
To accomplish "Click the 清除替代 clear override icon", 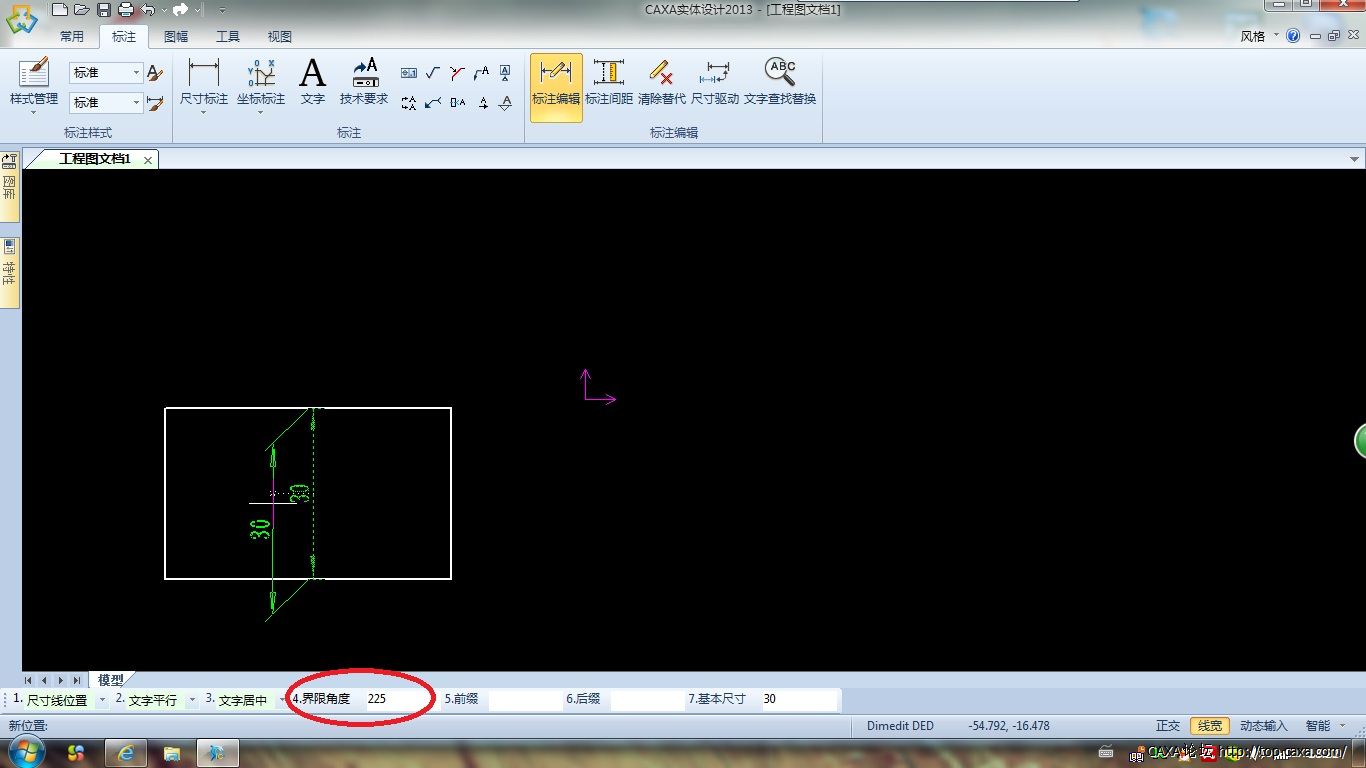I will [661, 82].
